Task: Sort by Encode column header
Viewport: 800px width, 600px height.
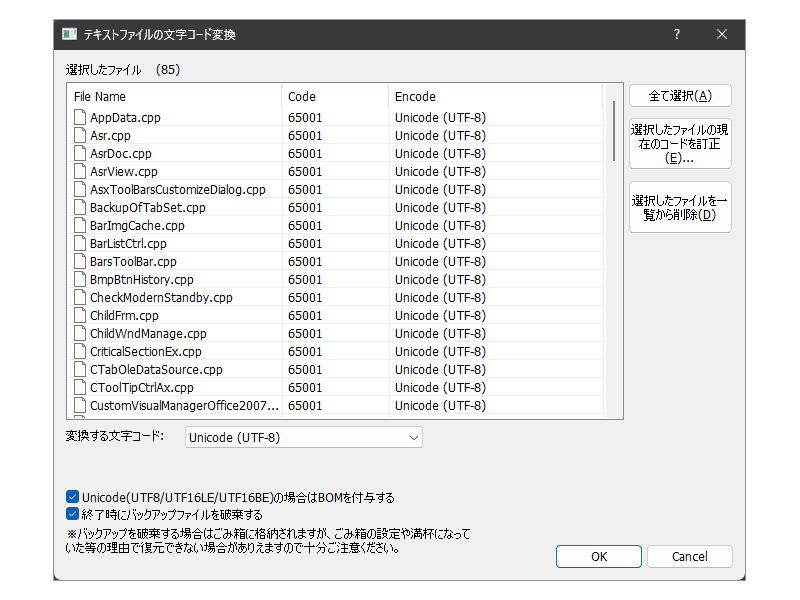Action: pos(495,96)
